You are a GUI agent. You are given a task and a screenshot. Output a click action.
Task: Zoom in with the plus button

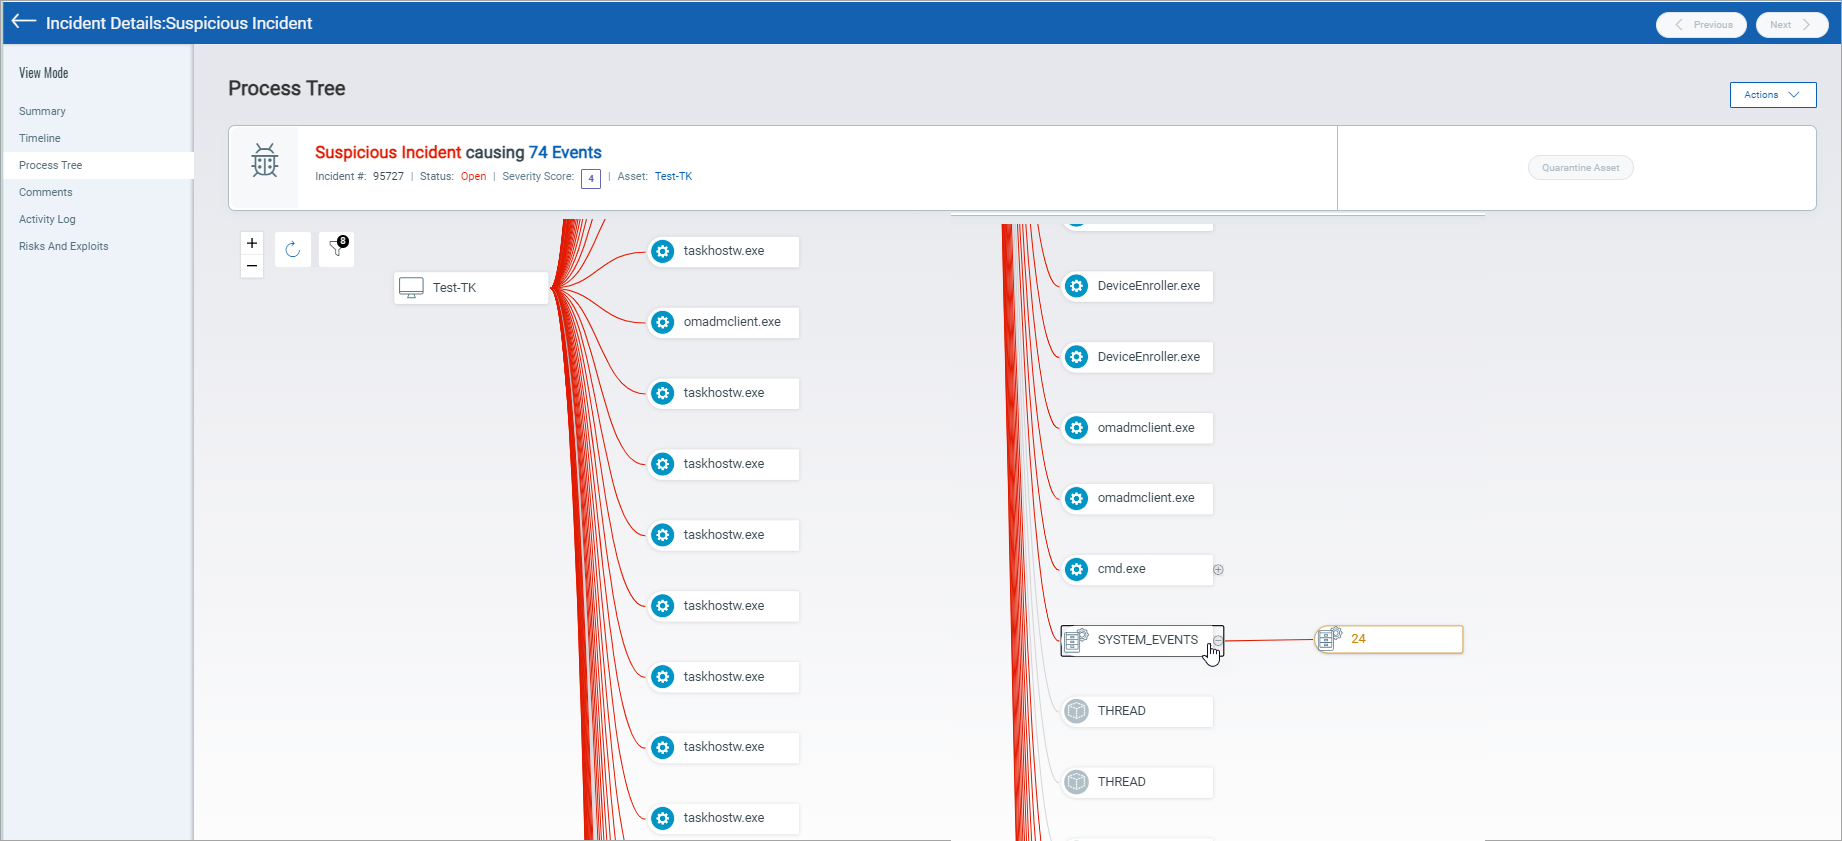click(252, 243)
